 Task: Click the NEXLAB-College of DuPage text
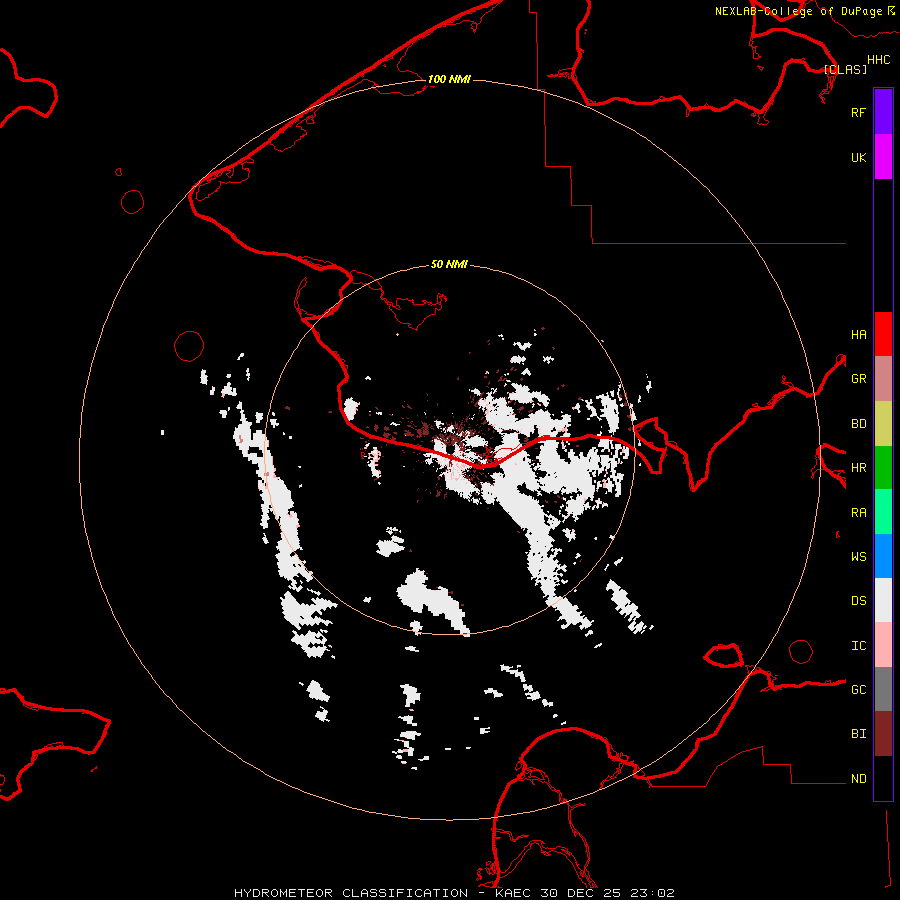[798, 11]
